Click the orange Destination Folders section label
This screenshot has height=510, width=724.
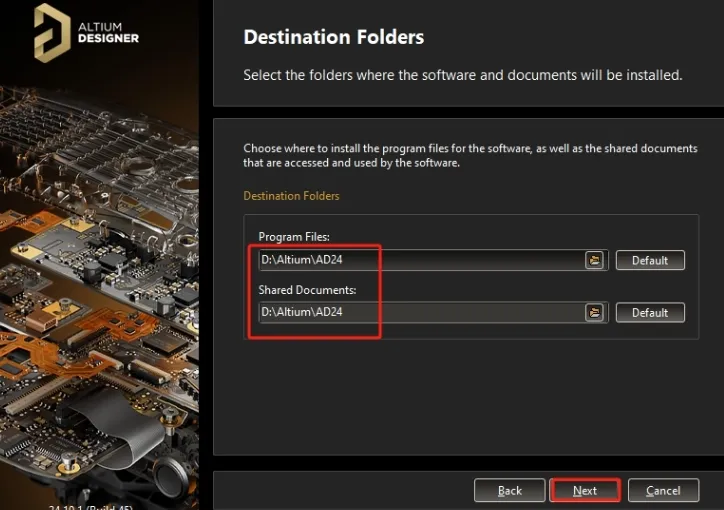click(291, 196)
